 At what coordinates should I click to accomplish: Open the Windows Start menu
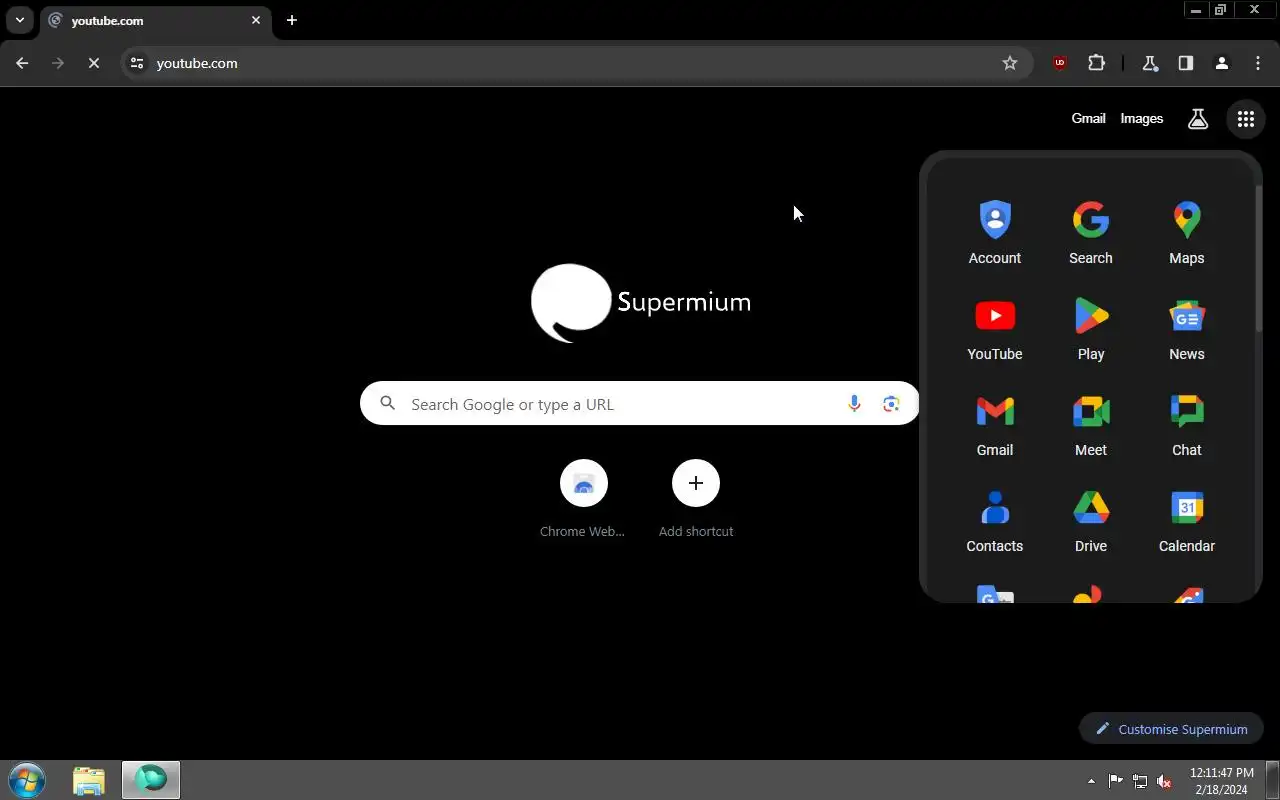click(27, 780)
